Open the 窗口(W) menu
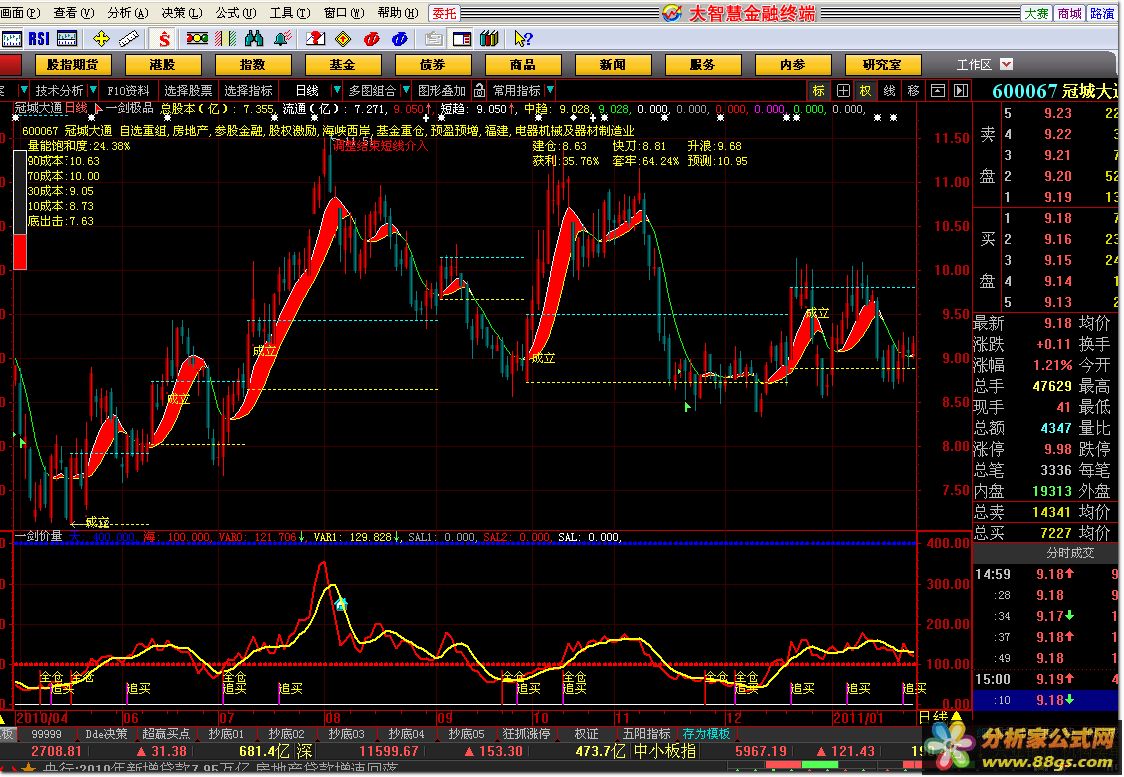Screen dimensions: 1124x777 tap(344, 13)
